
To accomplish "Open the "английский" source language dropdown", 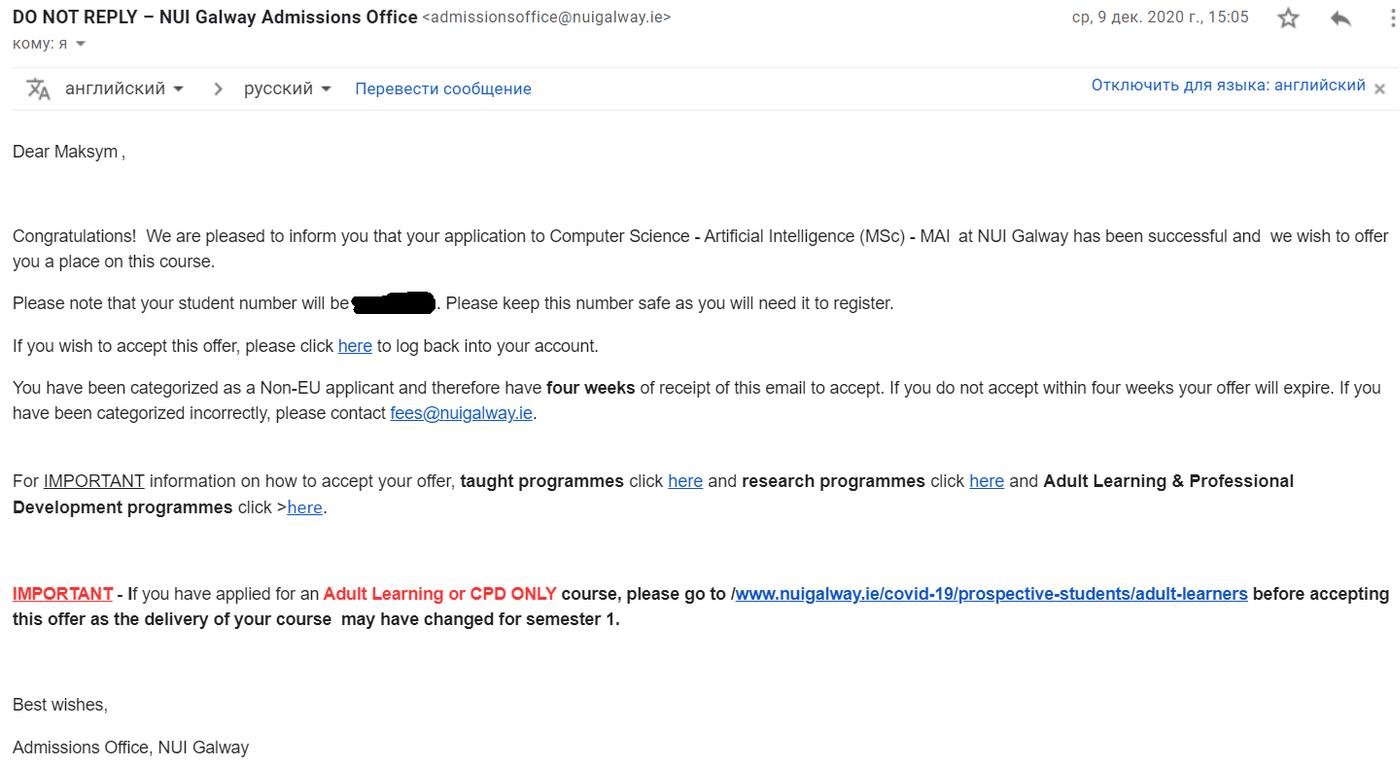I will pos(124,89).
